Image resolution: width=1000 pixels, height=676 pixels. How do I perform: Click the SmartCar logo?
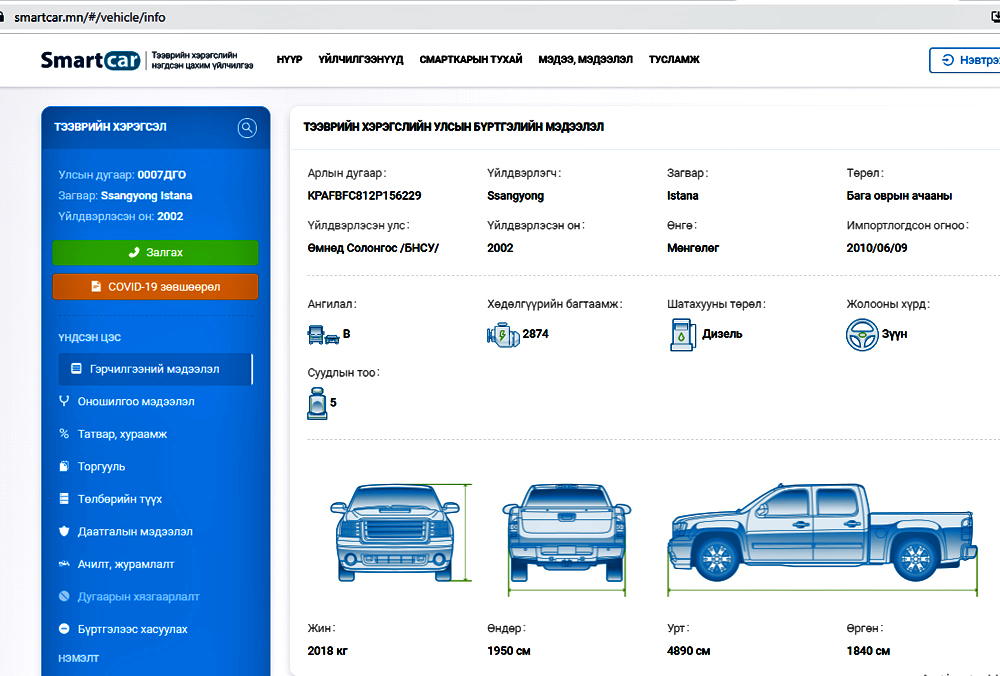click(90, 60)
